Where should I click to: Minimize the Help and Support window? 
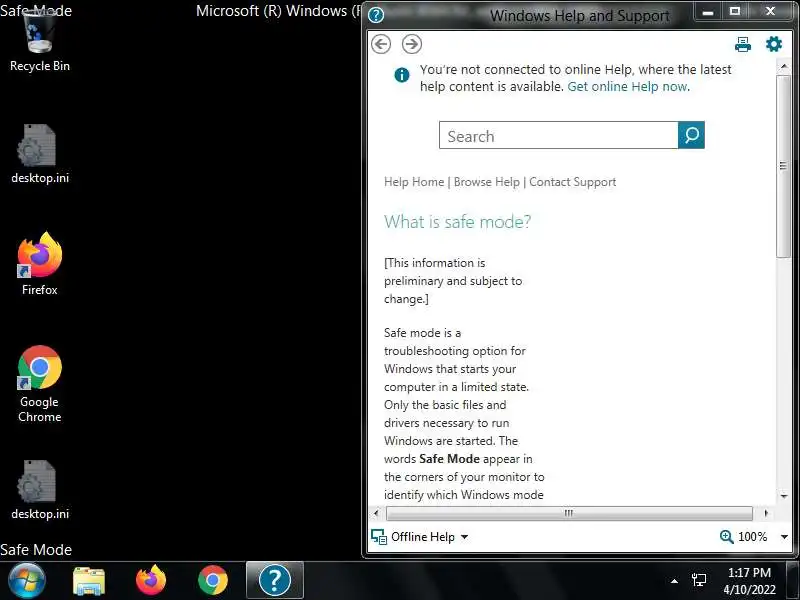(x=708, y=11)
